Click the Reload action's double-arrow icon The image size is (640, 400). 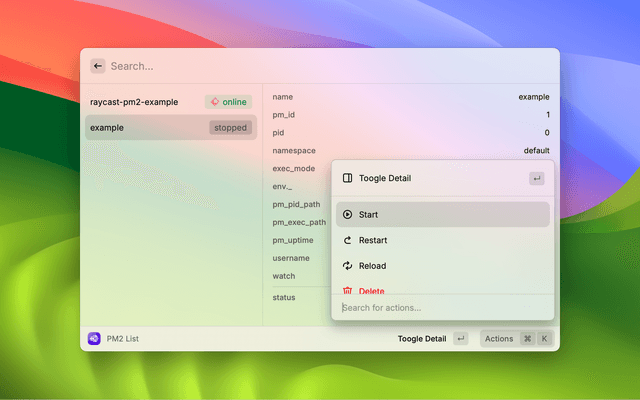pos(347,266)
